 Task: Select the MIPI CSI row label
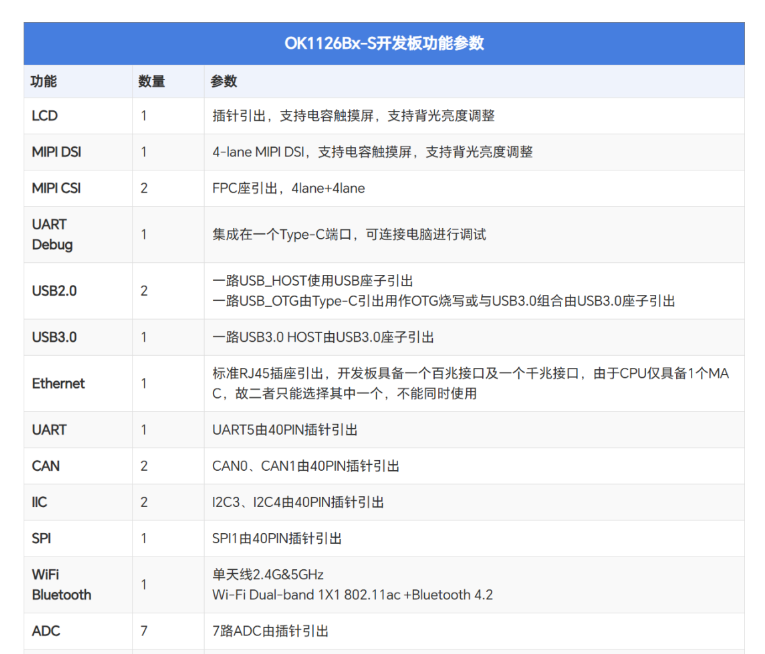coord(57,188)
